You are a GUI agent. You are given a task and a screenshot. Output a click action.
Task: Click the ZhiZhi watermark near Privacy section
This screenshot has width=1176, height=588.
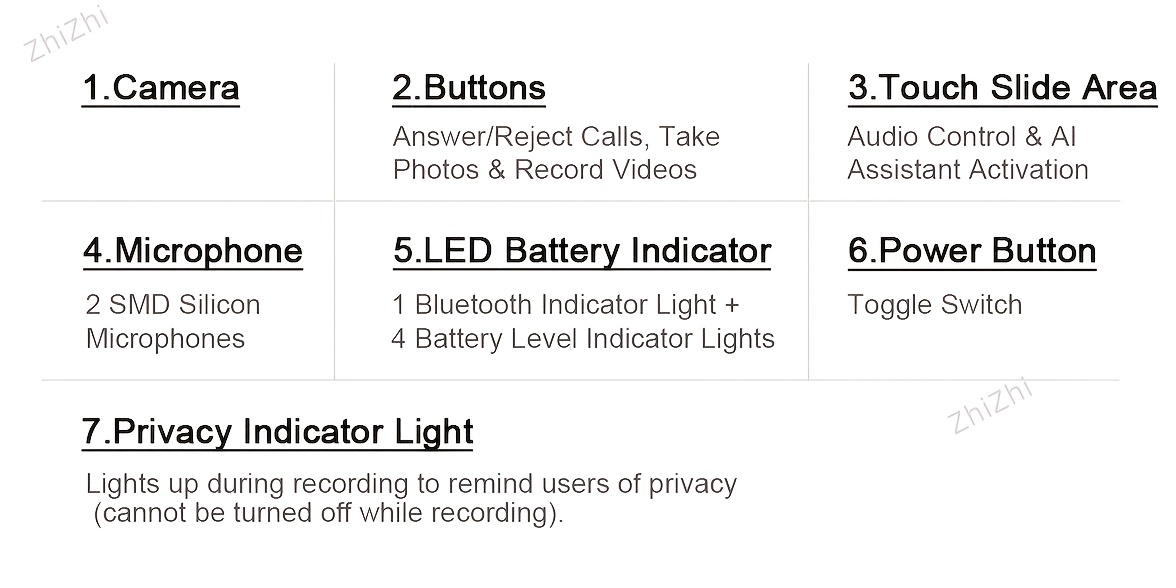click(x=990, y=406)
